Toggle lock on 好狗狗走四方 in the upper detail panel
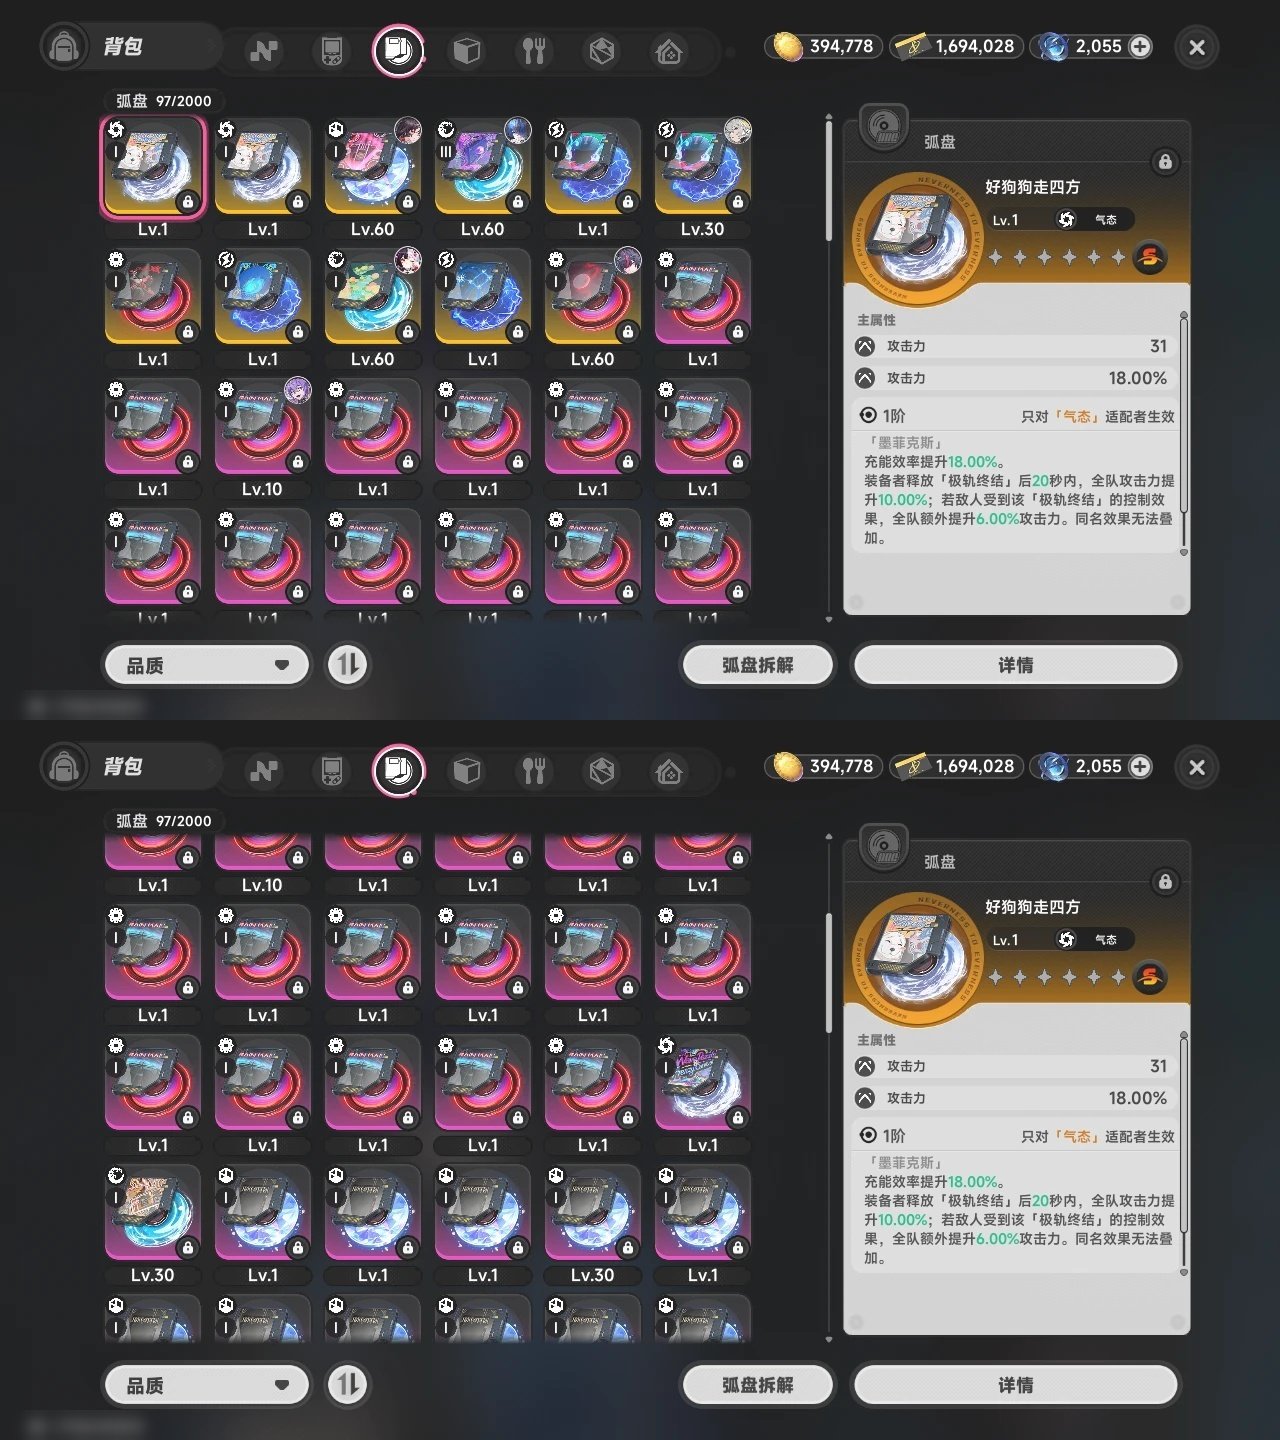The width and height of the screenshot is (1280, 1440). tap(1165, 161)
